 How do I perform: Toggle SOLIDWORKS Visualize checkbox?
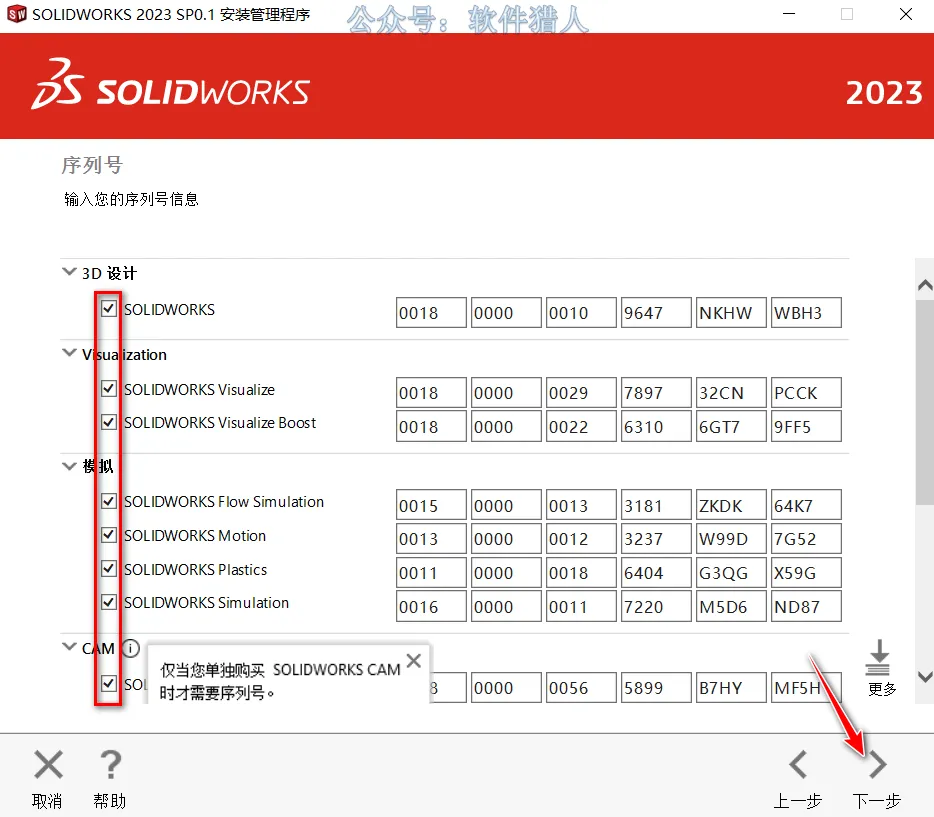[x=108, y=389]
